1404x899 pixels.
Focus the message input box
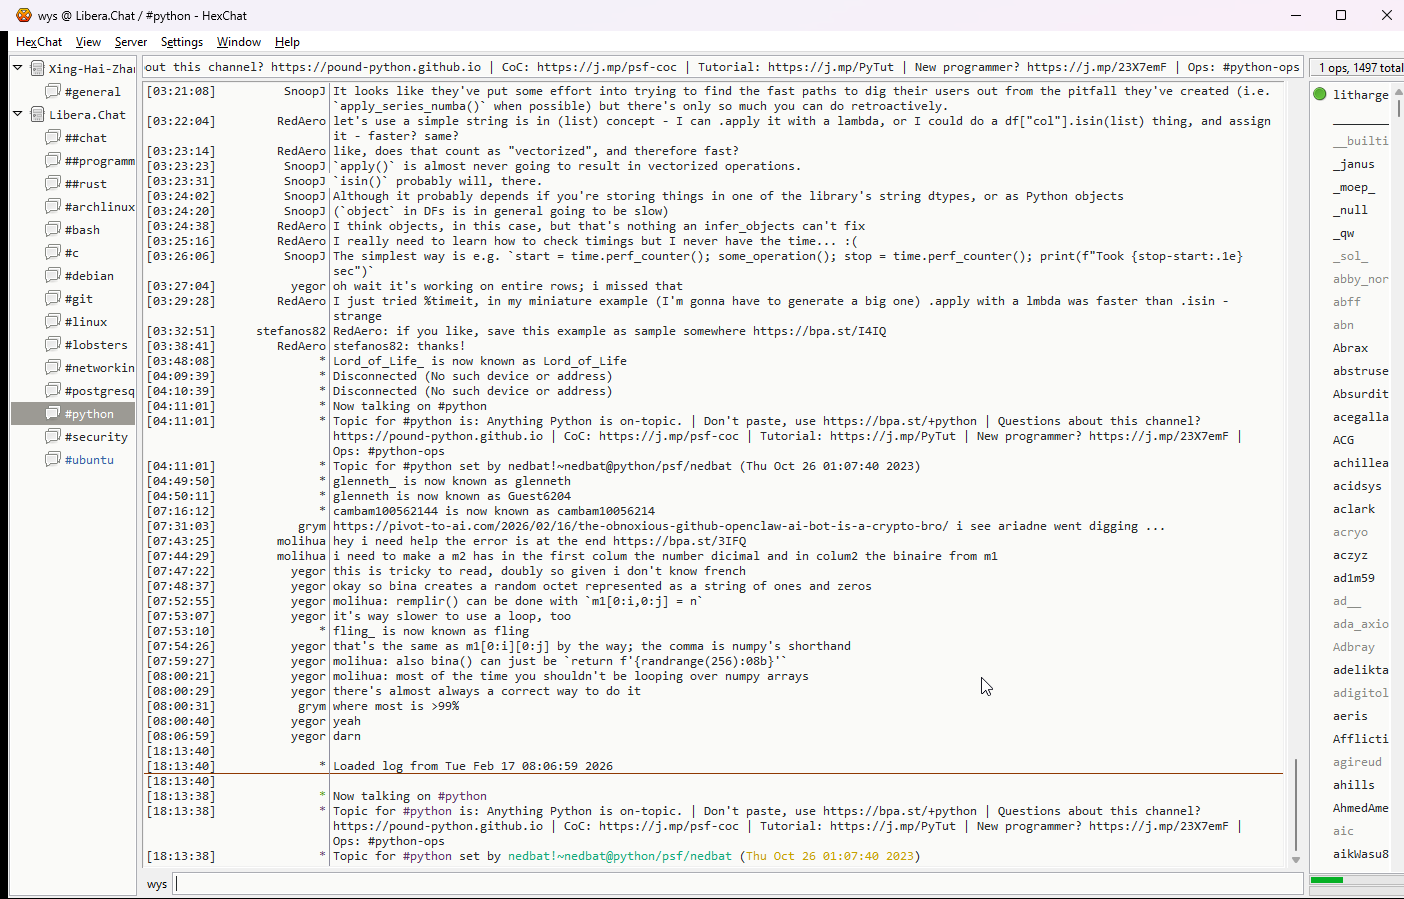[738, 884]
